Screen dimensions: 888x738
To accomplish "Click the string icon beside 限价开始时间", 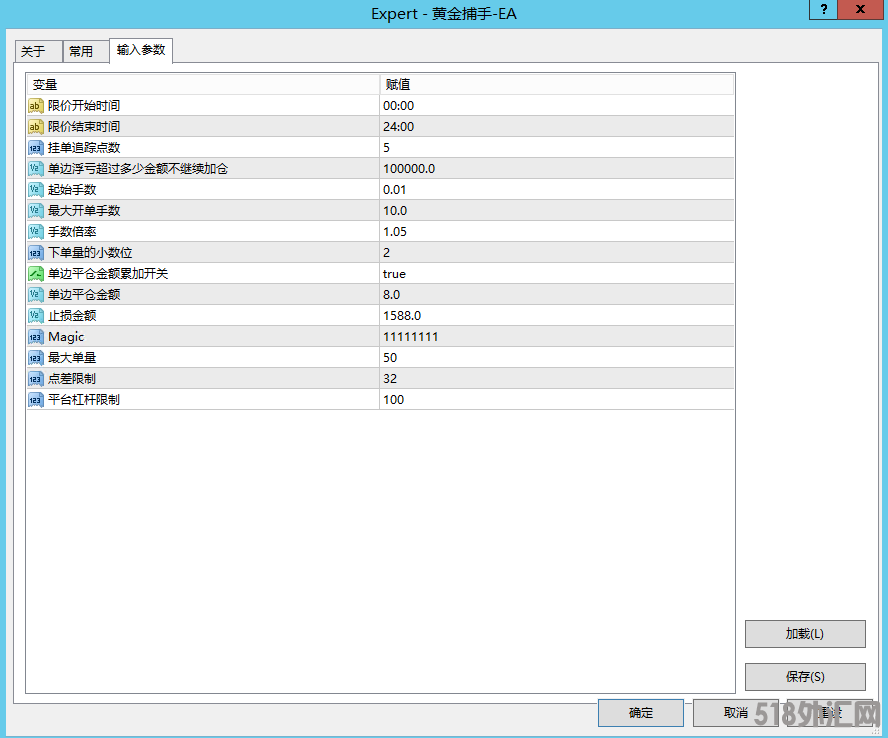I will pos(35,106).
